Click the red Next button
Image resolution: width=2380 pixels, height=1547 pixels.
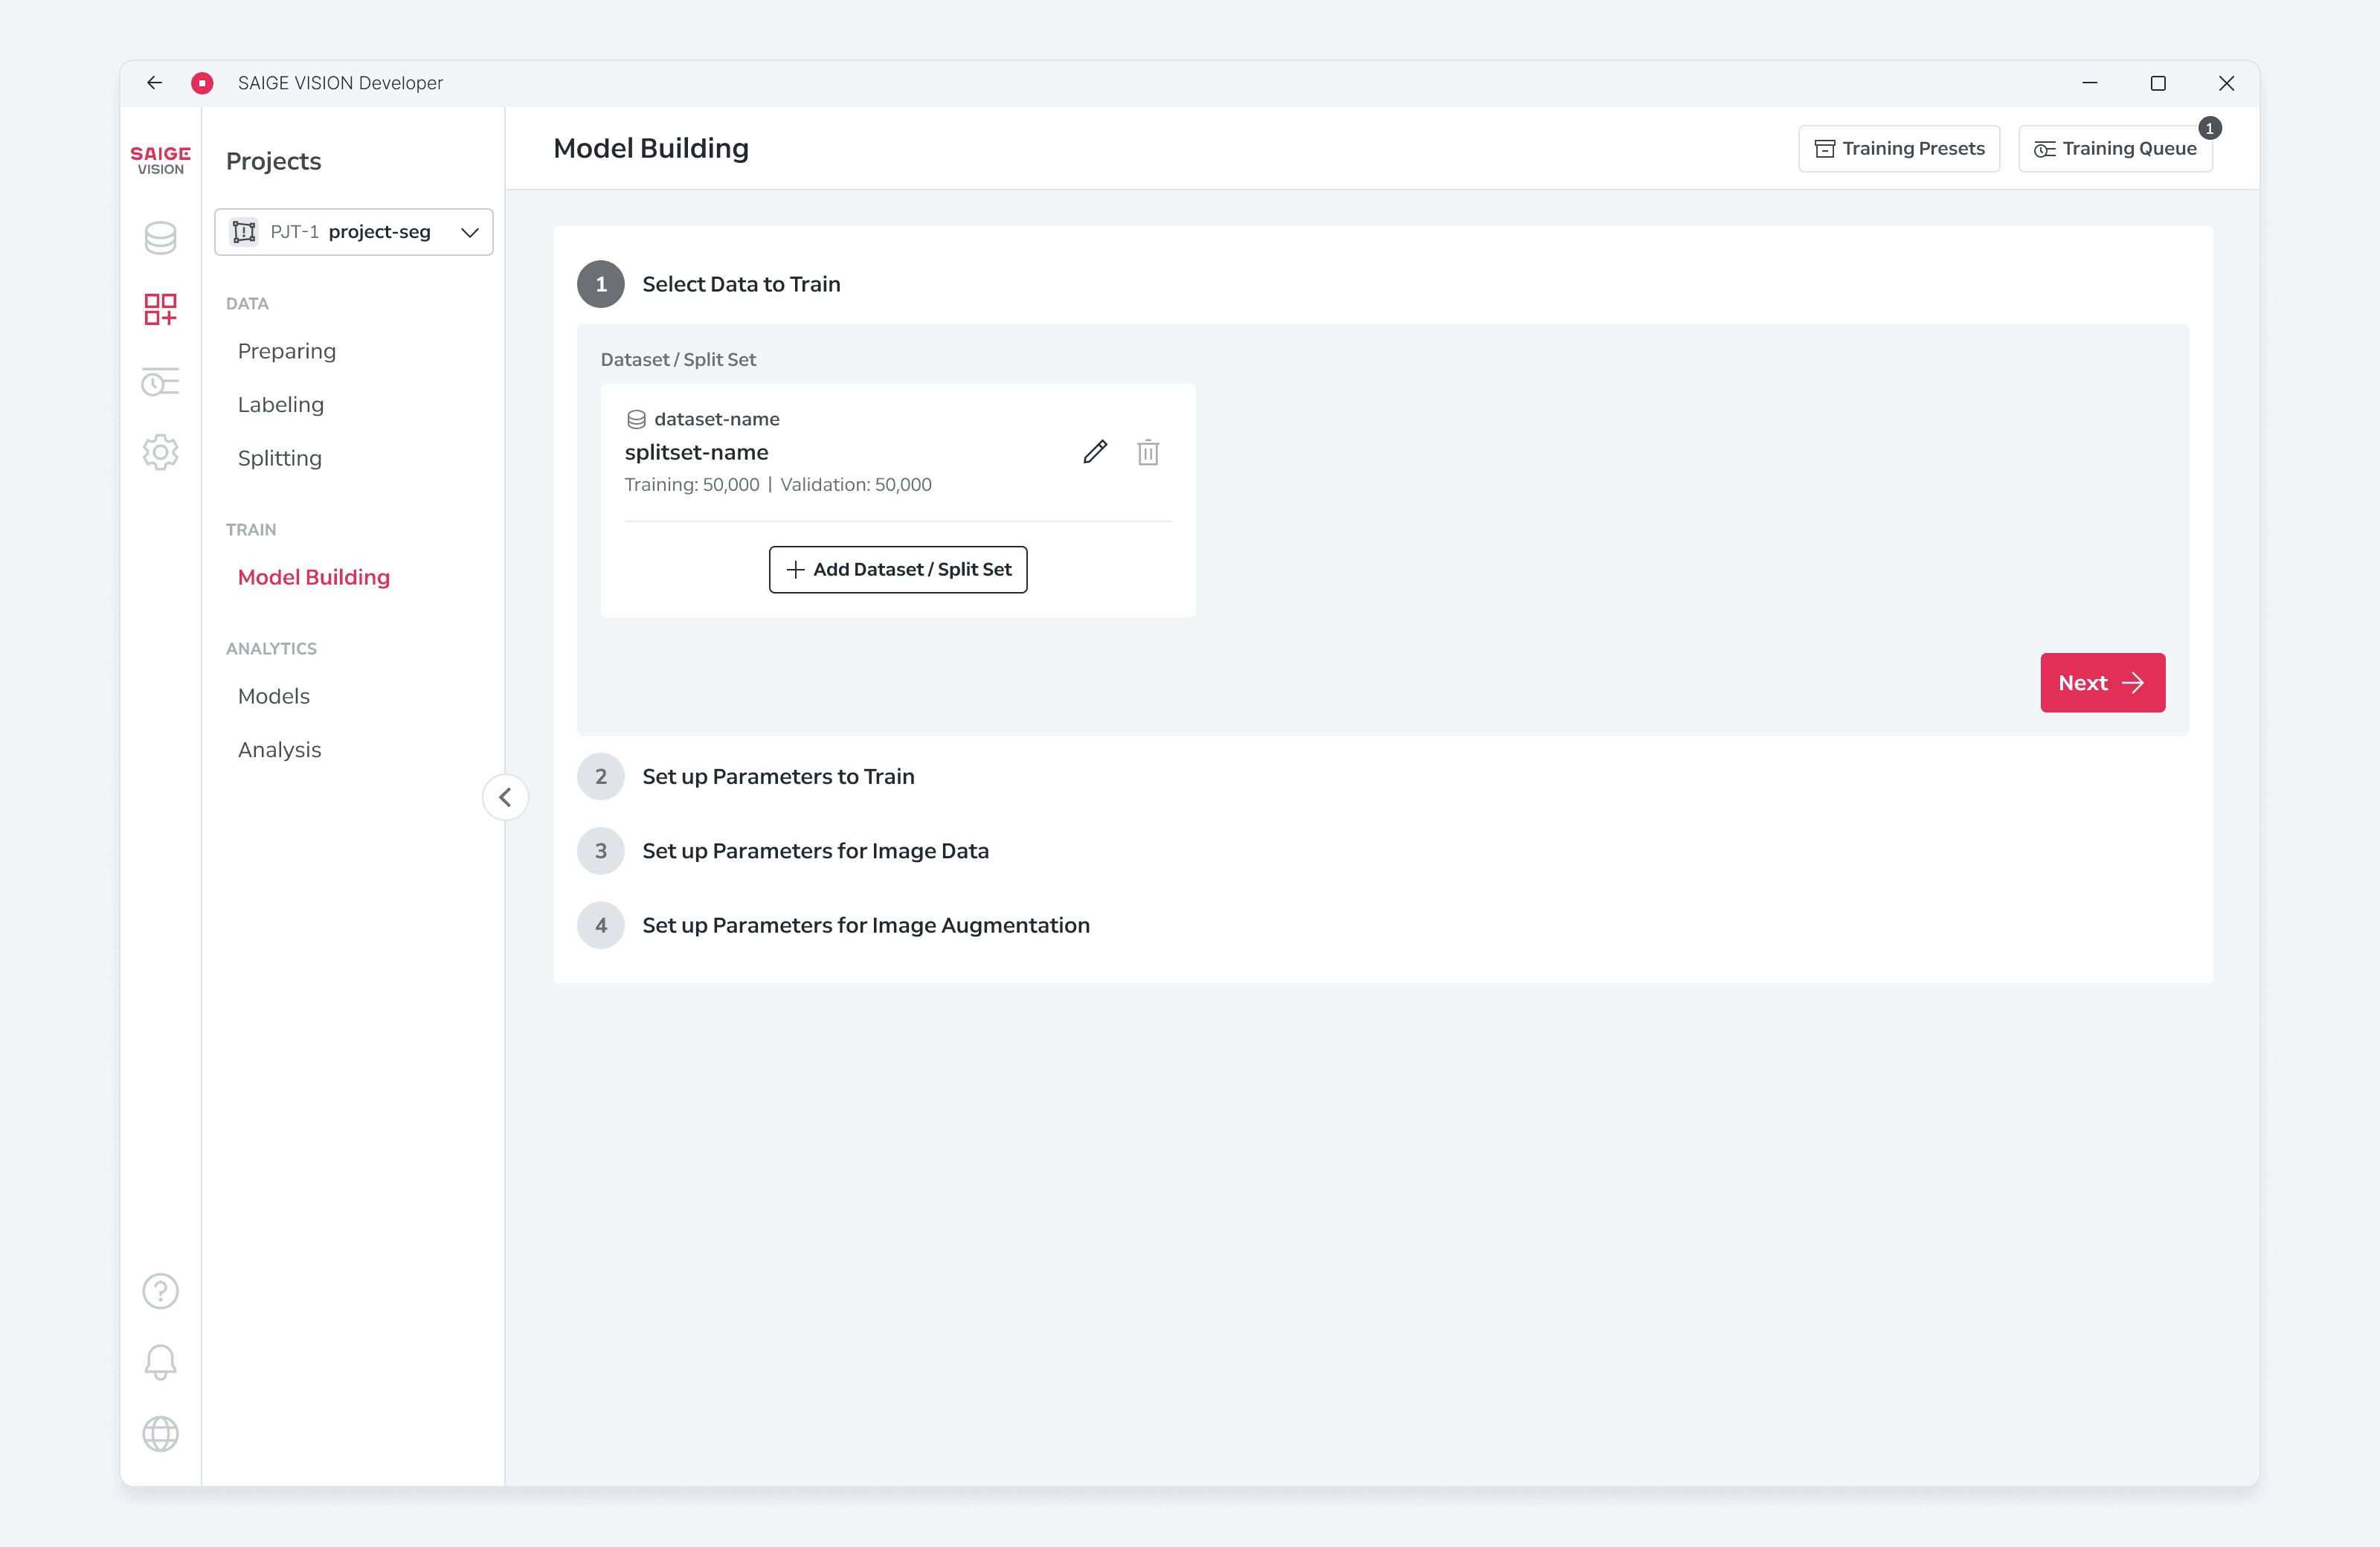[x=2102, y=683]
